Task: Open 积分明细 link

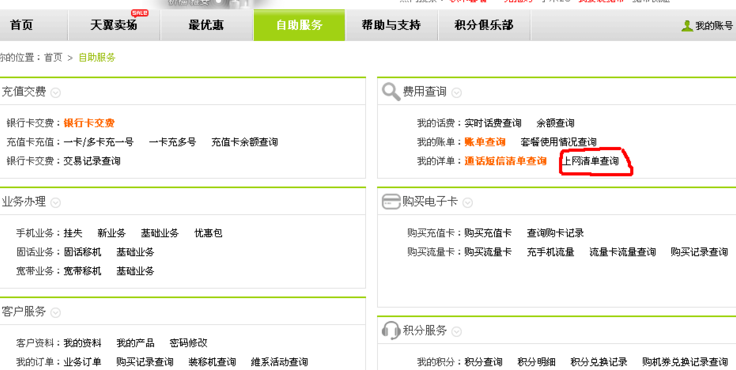Action: pyautogui.click(x=537, y=362)
